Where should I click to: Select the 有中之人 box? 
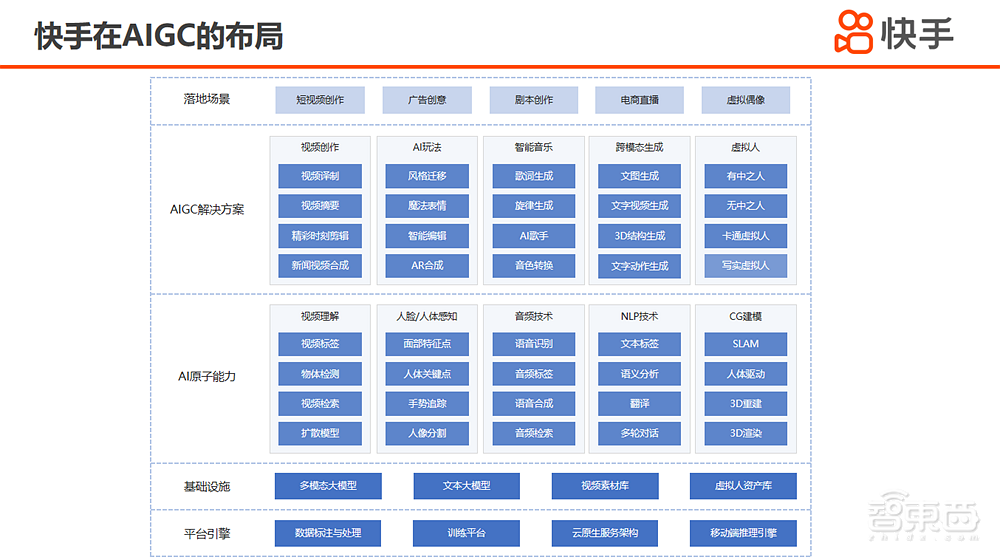point(746,176)
